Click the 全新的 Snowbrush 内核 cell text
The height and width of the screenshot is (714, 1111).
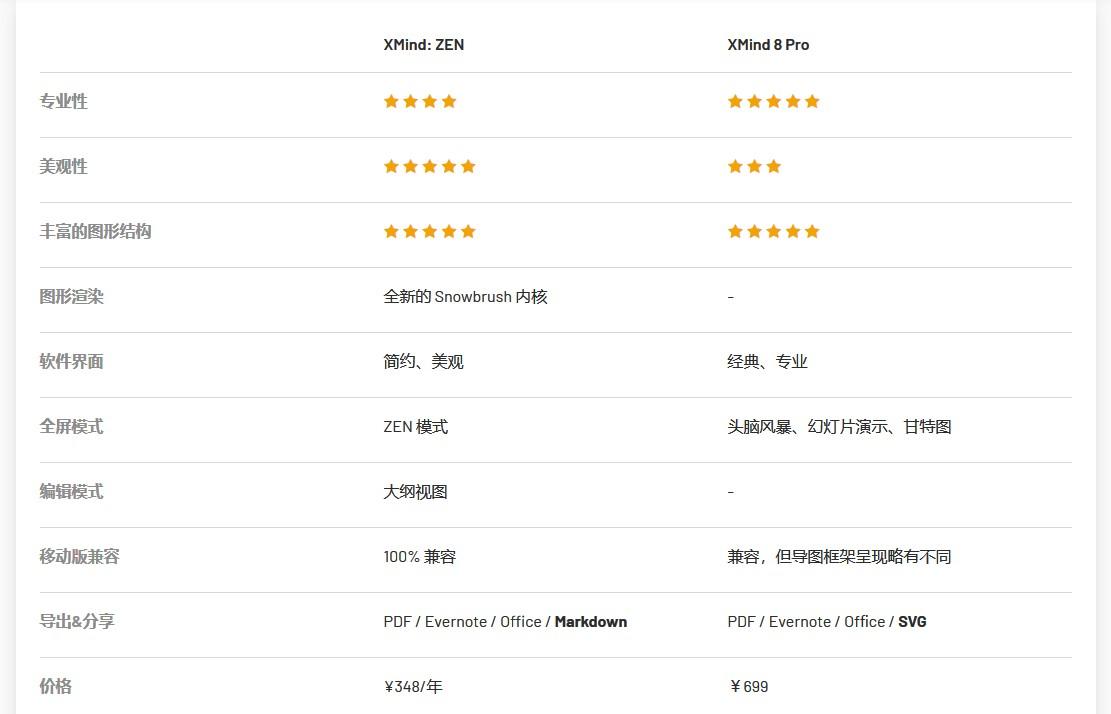[465, 296]
